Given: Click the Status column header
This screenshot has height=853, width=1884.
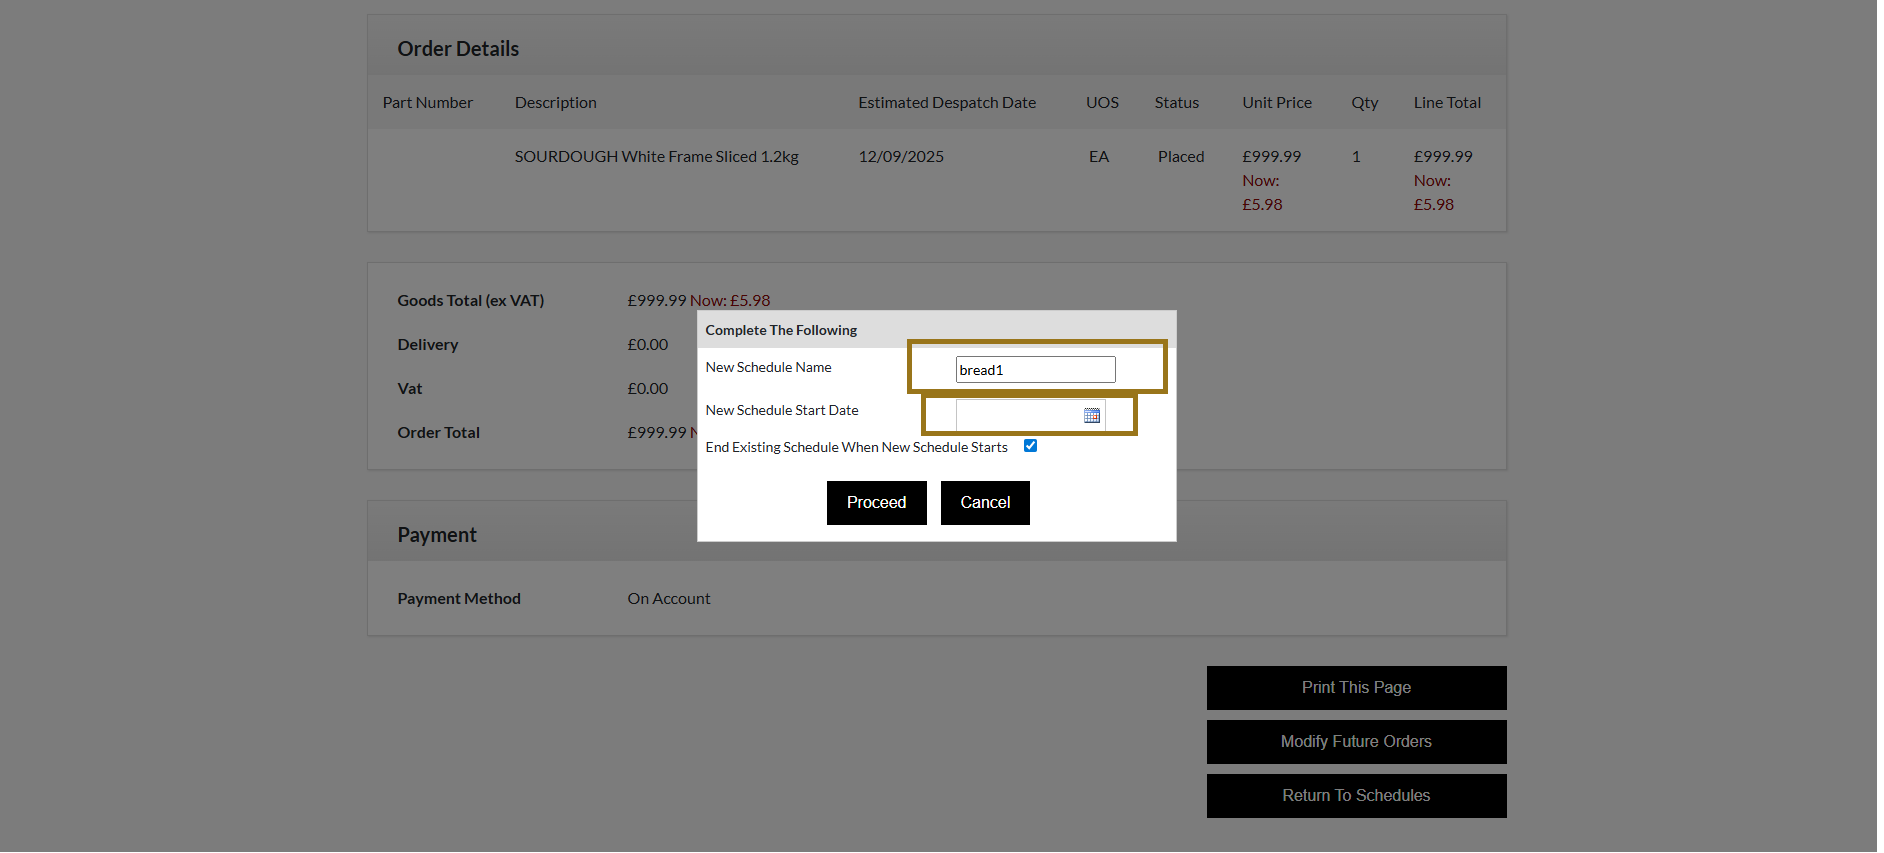Looking at the screenshot, I should pyautogui.click(x=1176, y=102).
